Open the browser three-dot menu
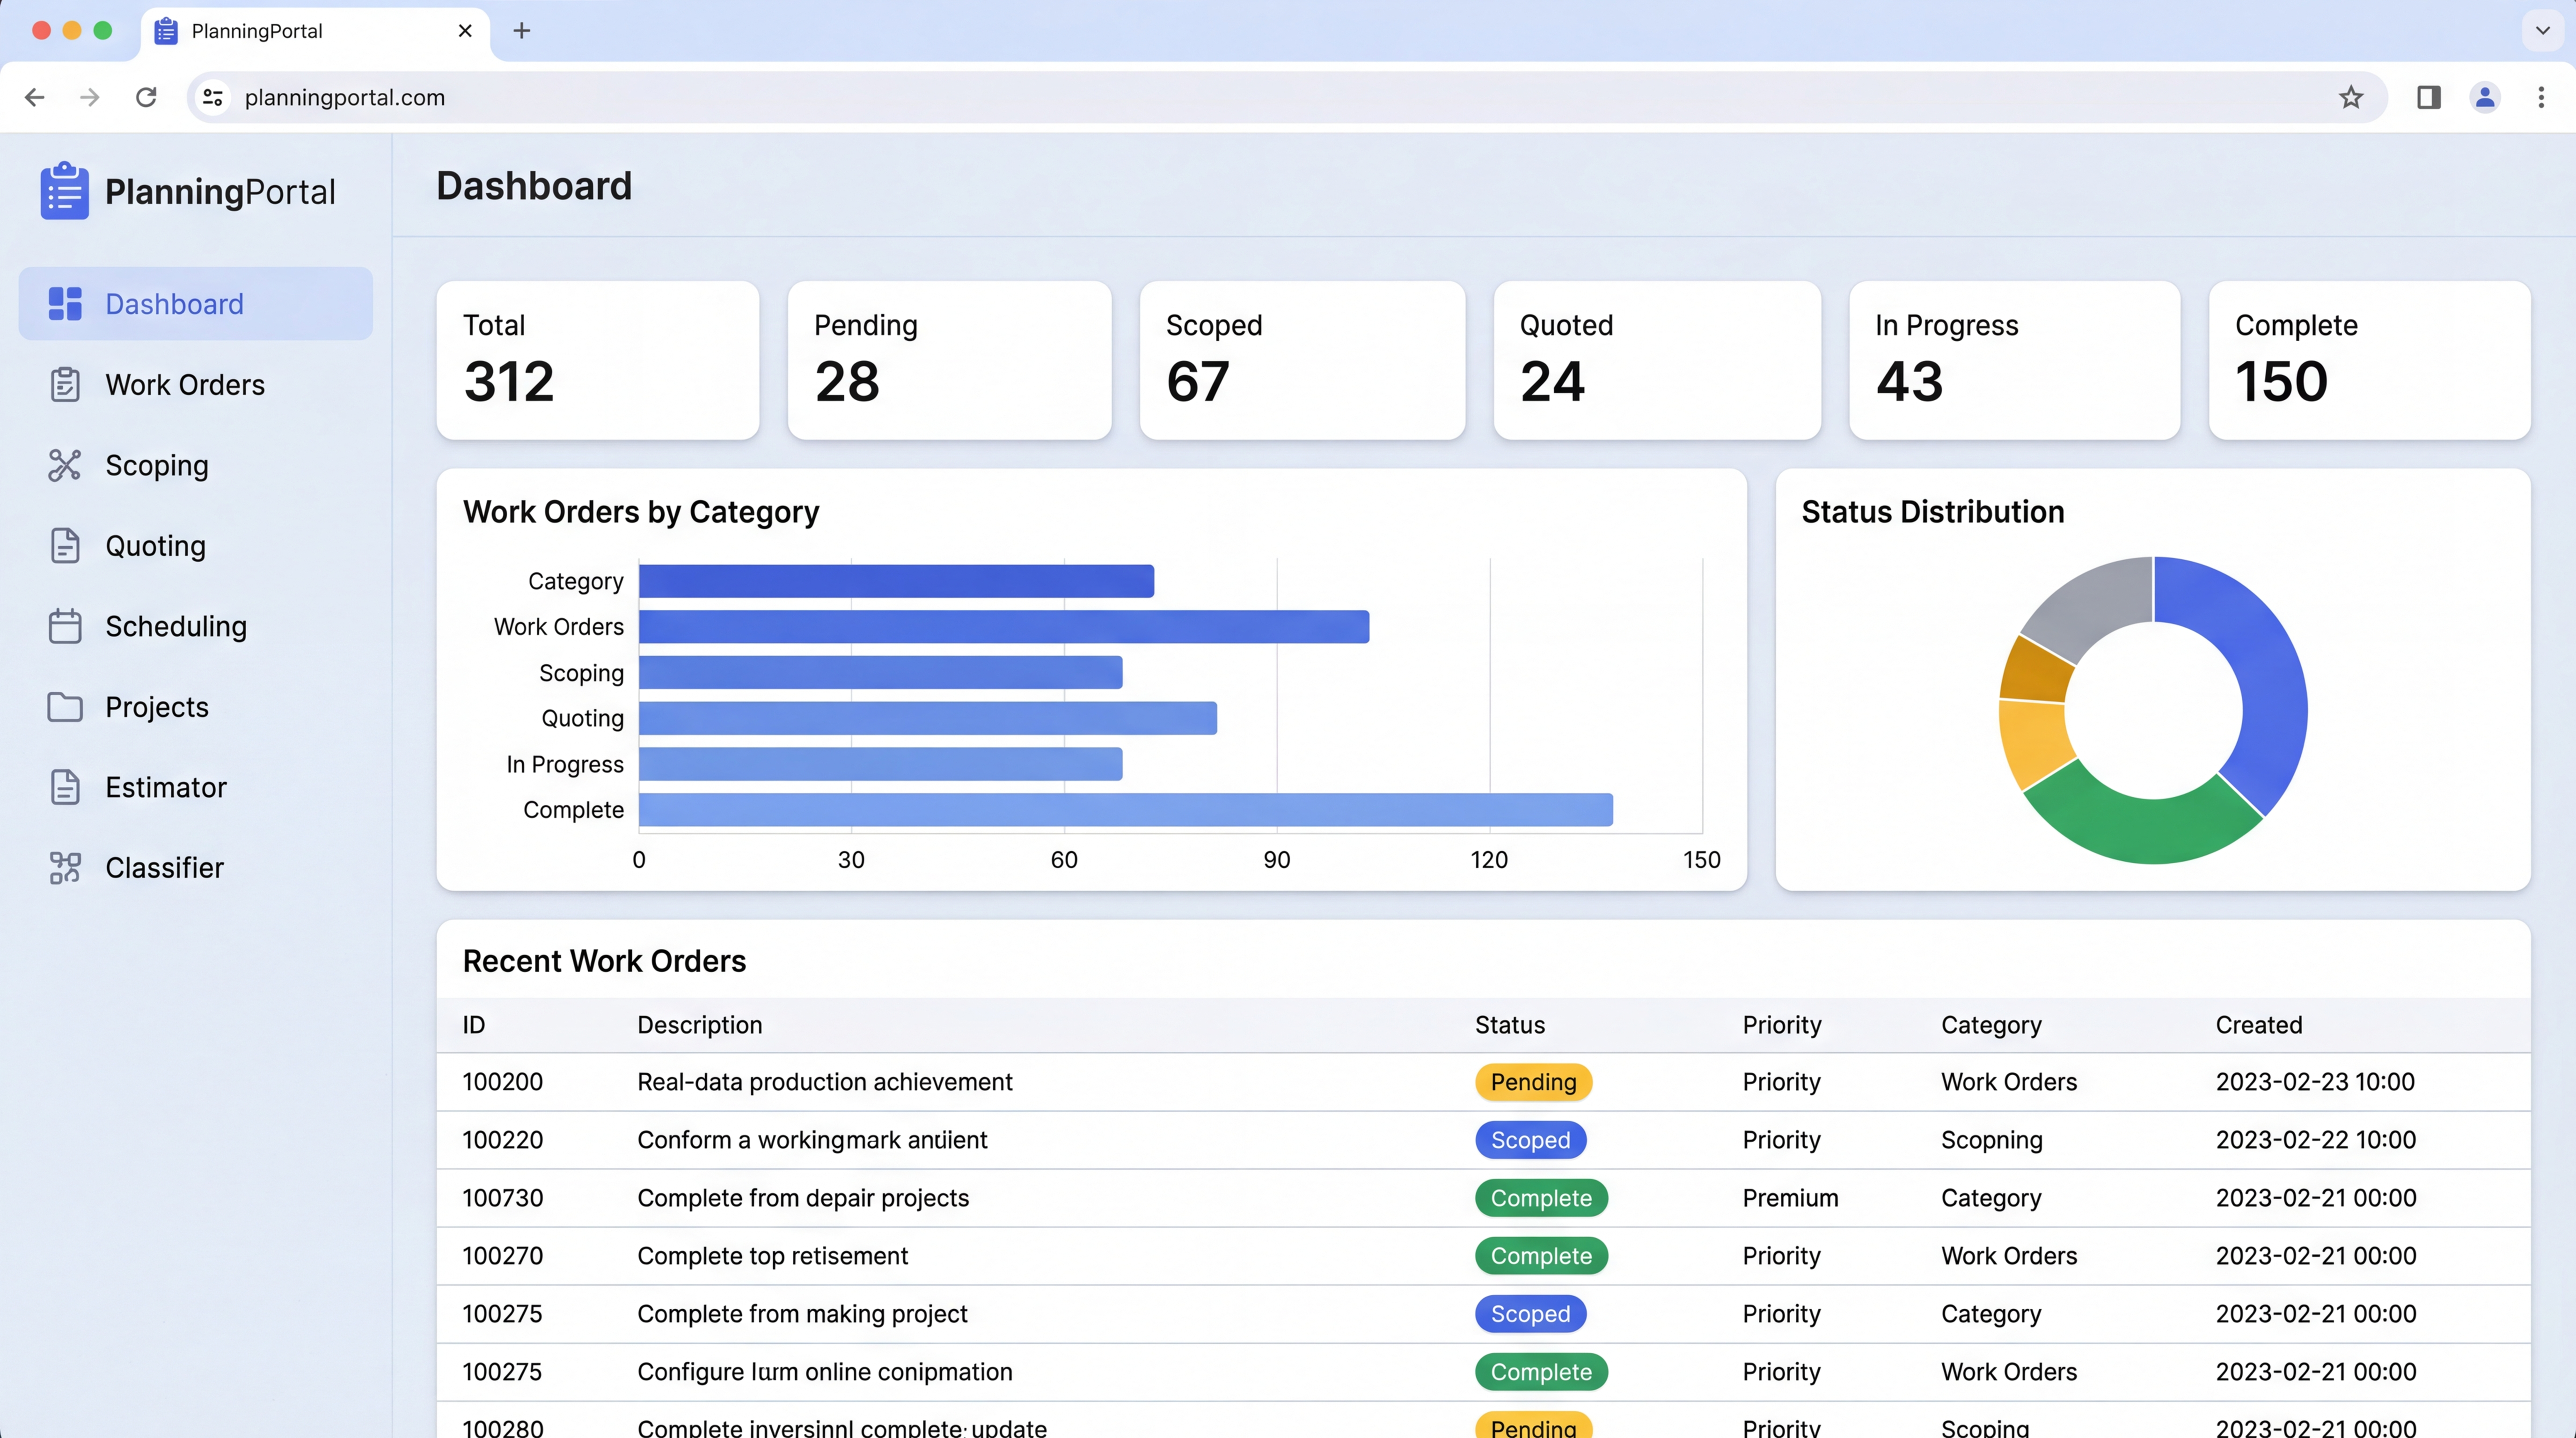Image resolution: width=2576 pixels, height=1438 pixels. (x=2541, y=97)
